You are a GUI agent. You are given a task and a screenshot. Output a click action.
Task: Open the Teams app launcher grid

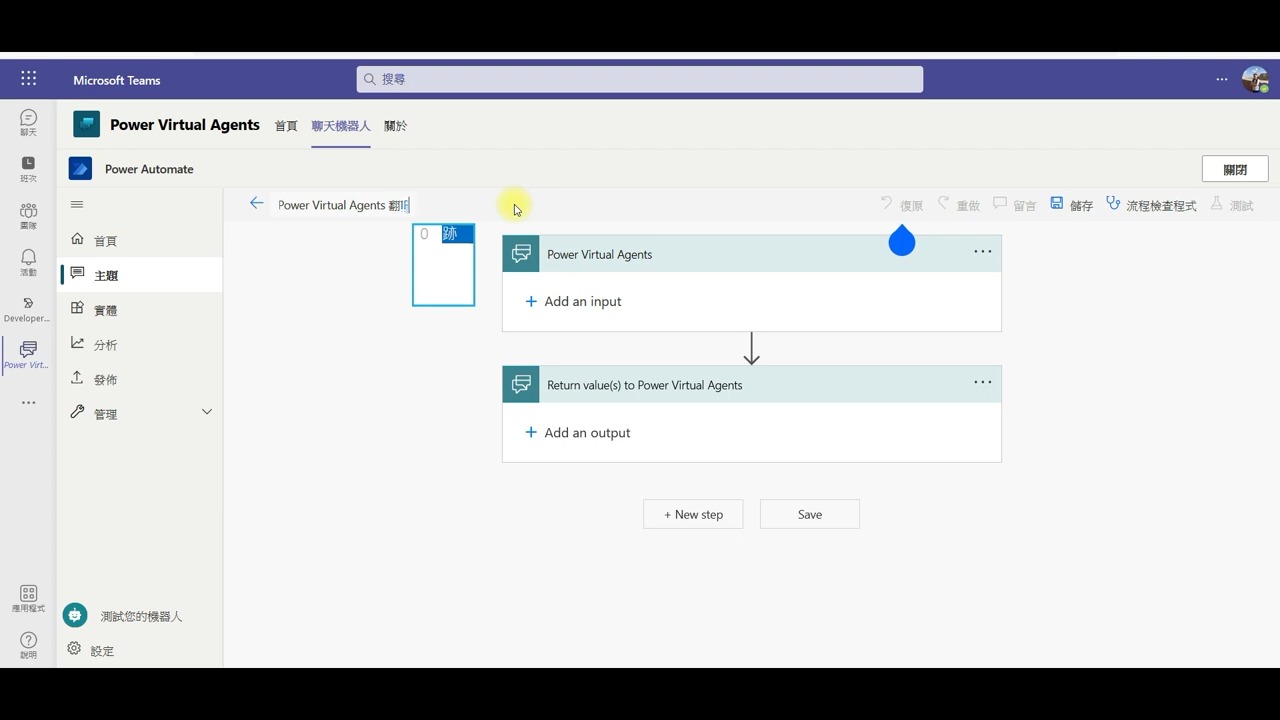click(28, 79)
